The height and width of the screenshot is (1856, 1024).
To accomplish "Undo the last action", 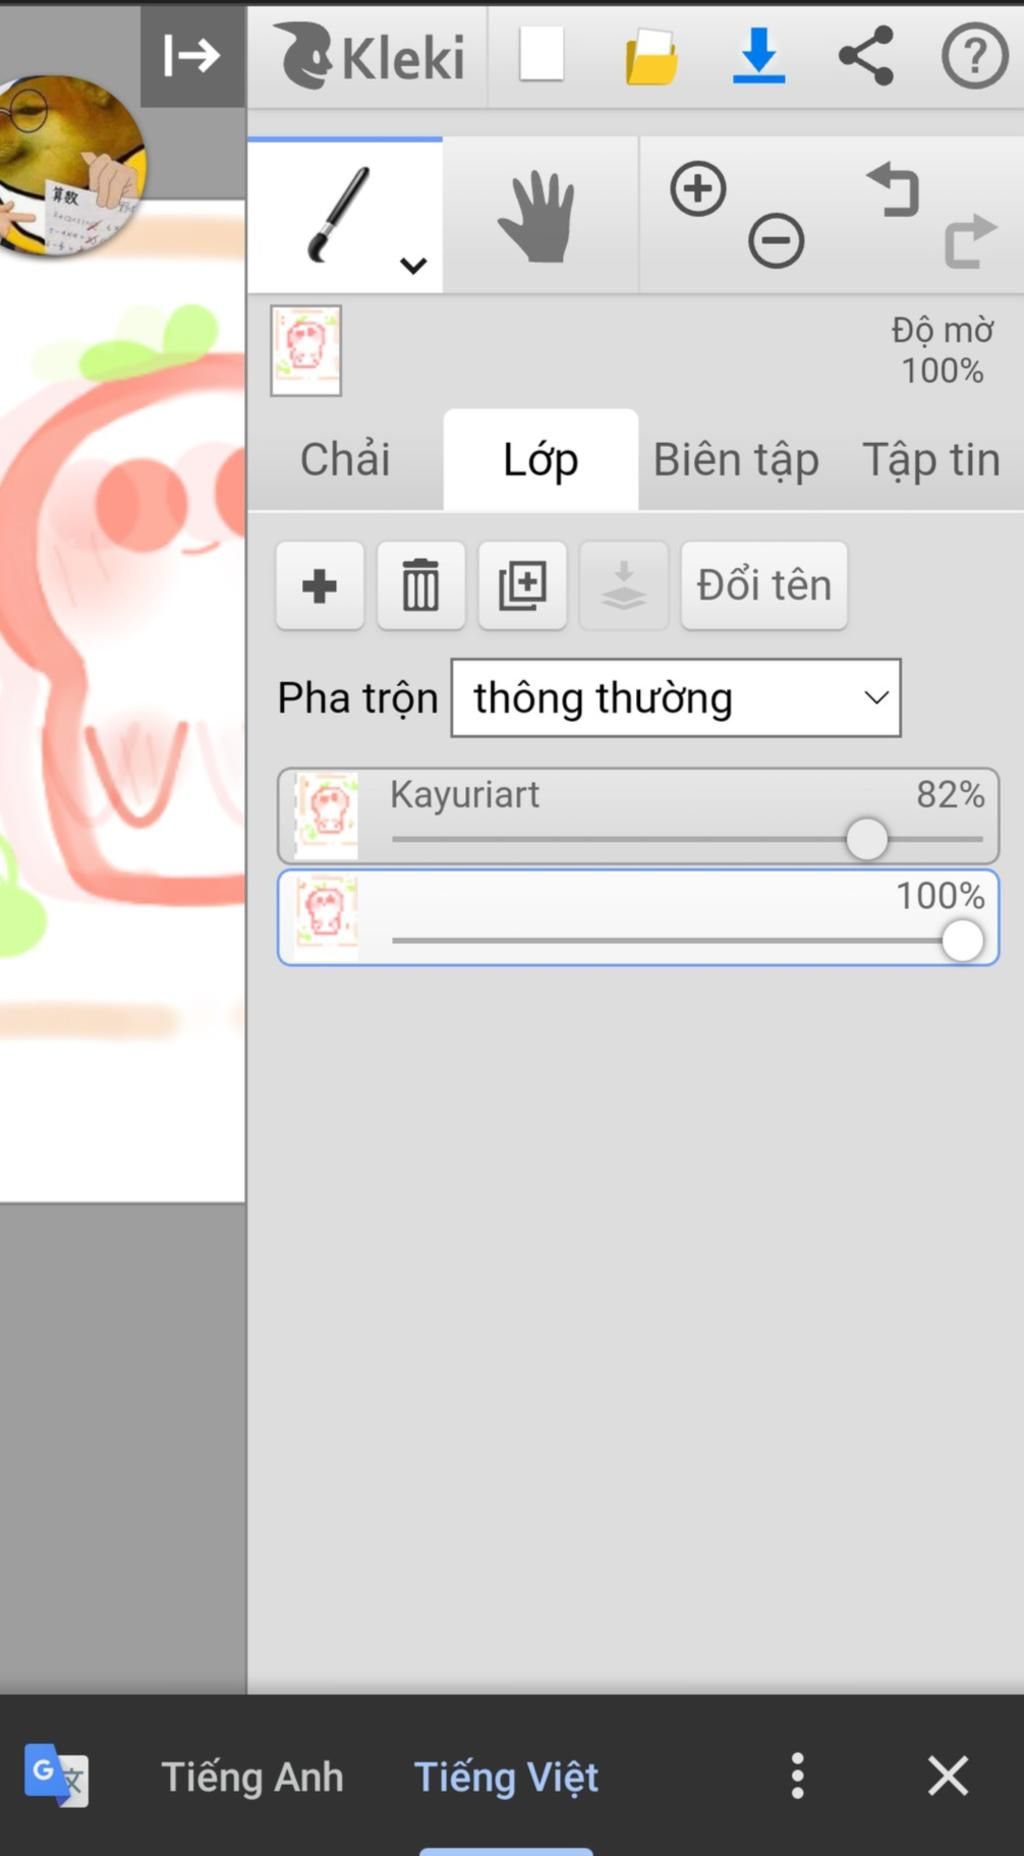I will coord(893,189).
